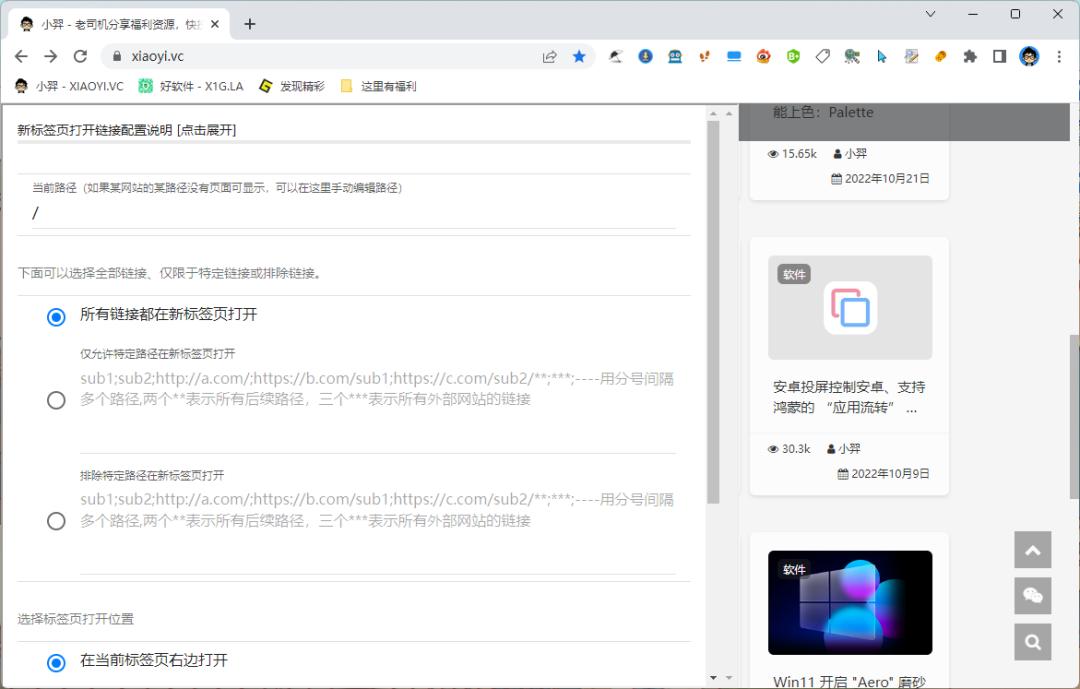Select the 仅允许特定路径在新标签页打开 radio option
Image resolution: width=1080 pixels, height=689 pixels.
click(56, 401)
